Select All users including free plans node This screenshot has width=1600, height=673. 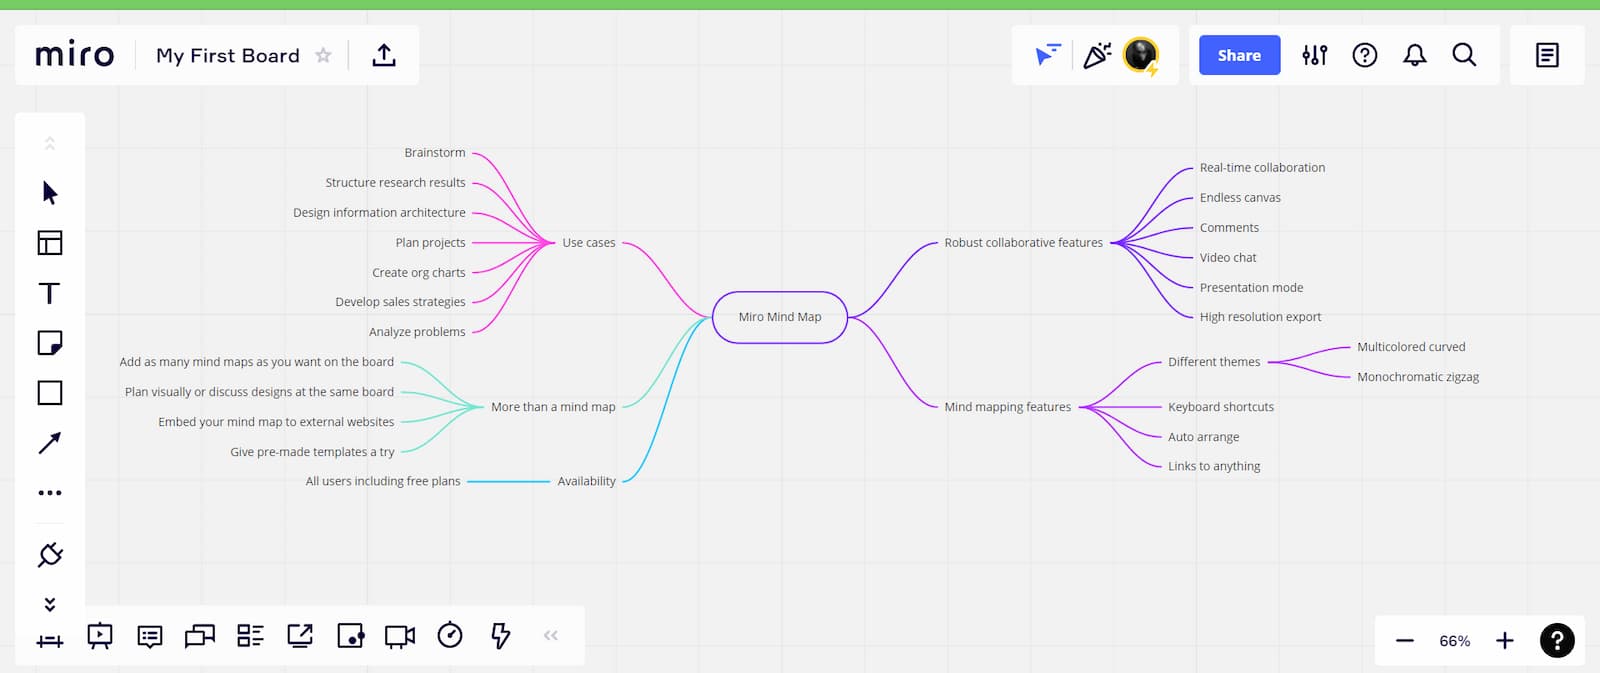(383, 481)
